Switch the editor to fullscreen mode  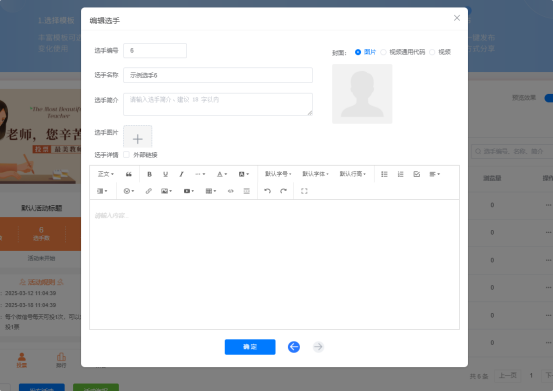point(304,191)
